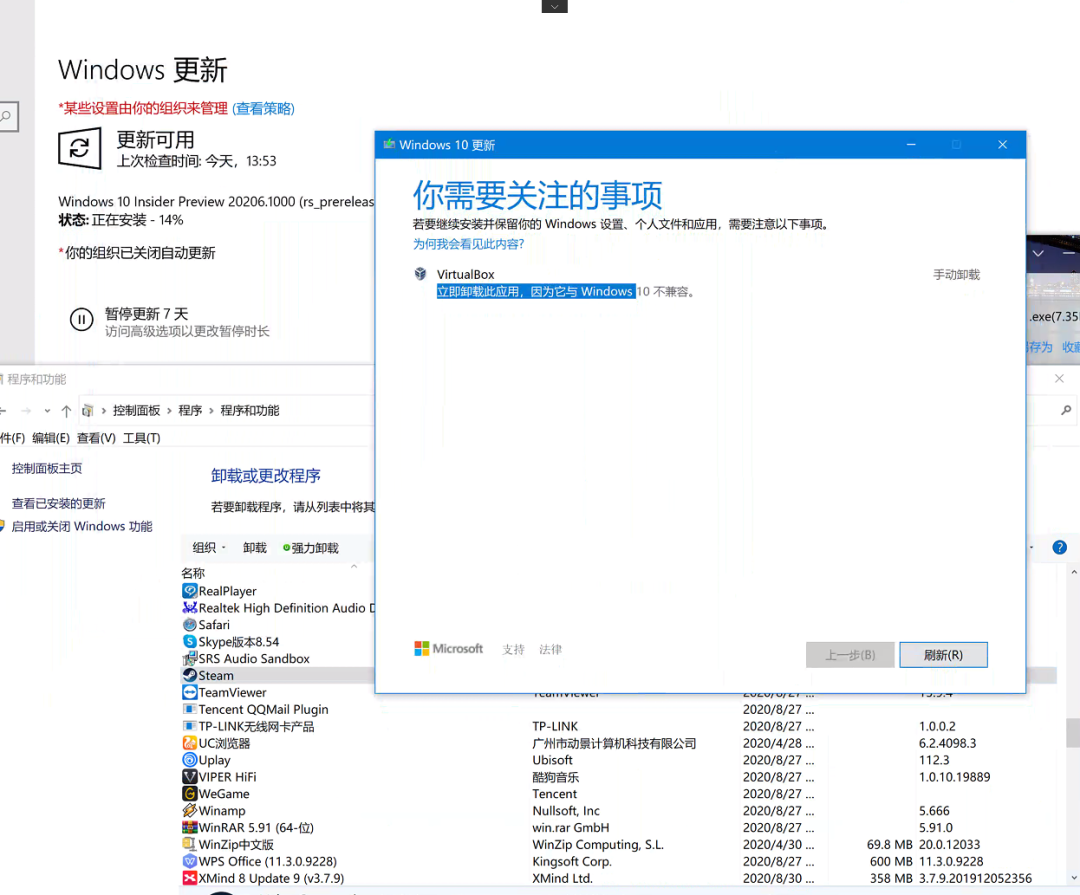Viewport: 1080px width, 895px height.
Task: Open the 工具(T) menu
Action: 141,438
